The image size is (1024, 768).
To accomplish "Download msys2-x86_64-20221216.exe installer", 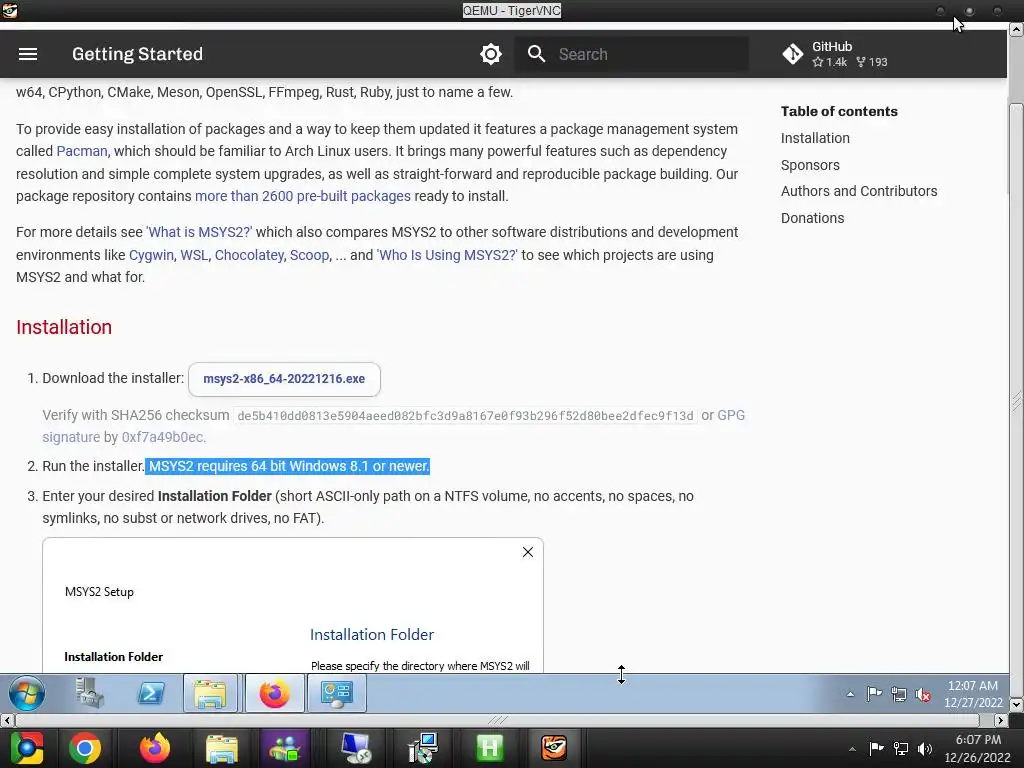I will pos(284,379).
